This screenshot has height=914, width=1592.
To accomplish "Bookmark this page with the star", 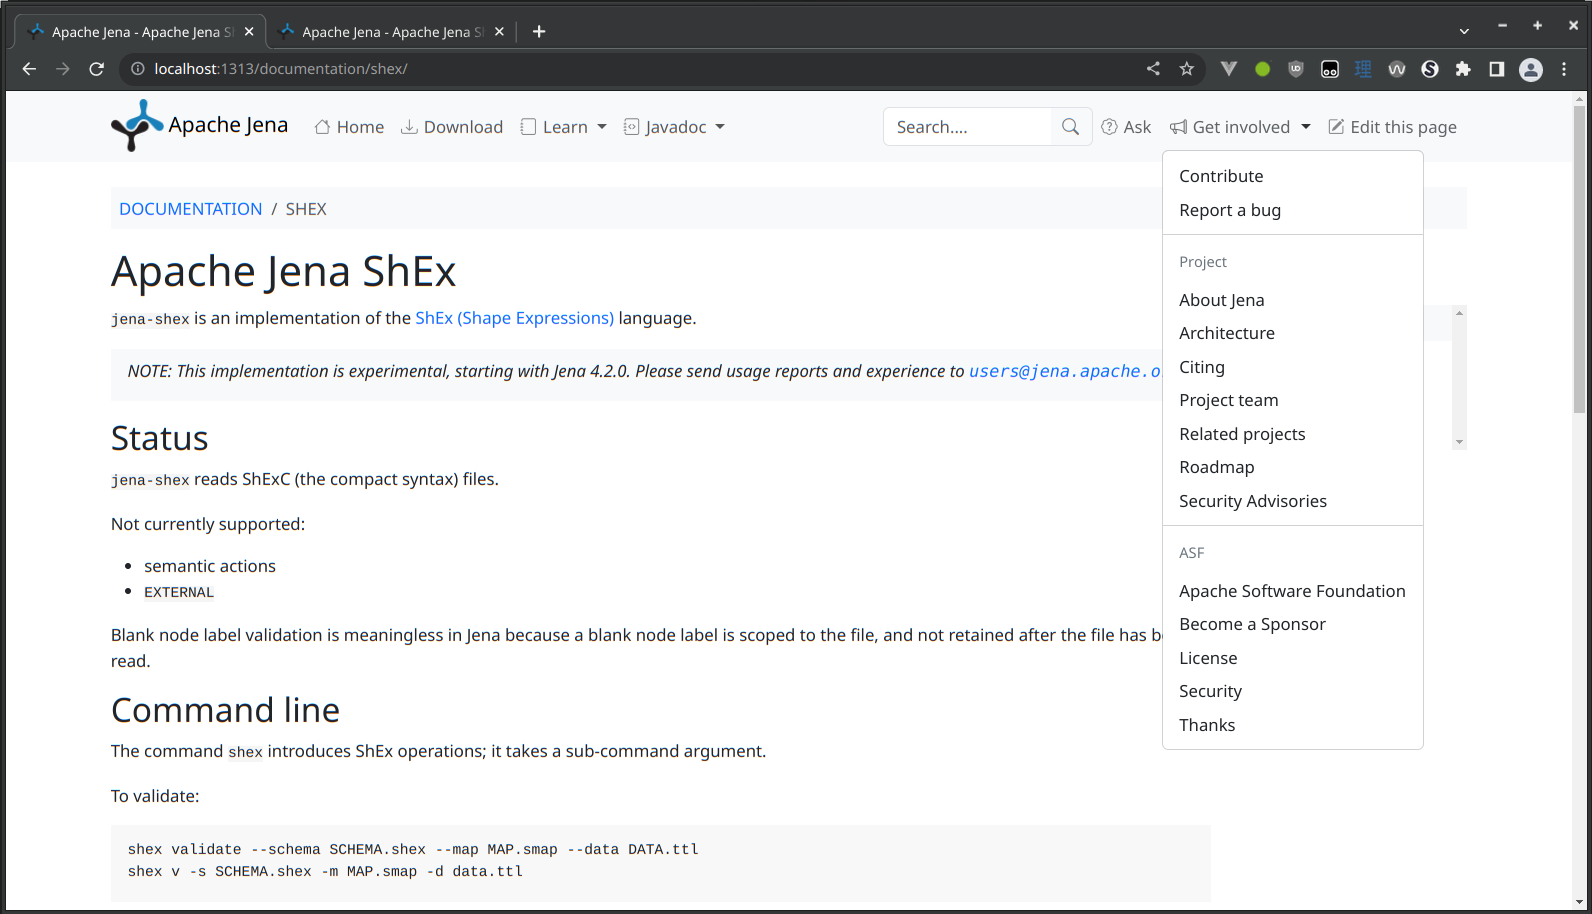I will coord(1187,69).
